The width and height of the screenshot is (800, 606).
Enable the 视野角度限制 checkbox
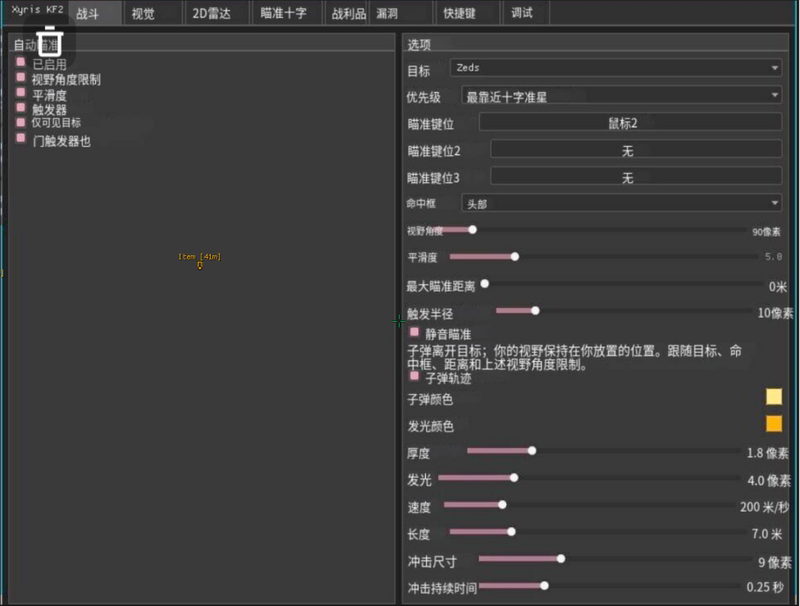pyautogui.click(x=20, y=78)
